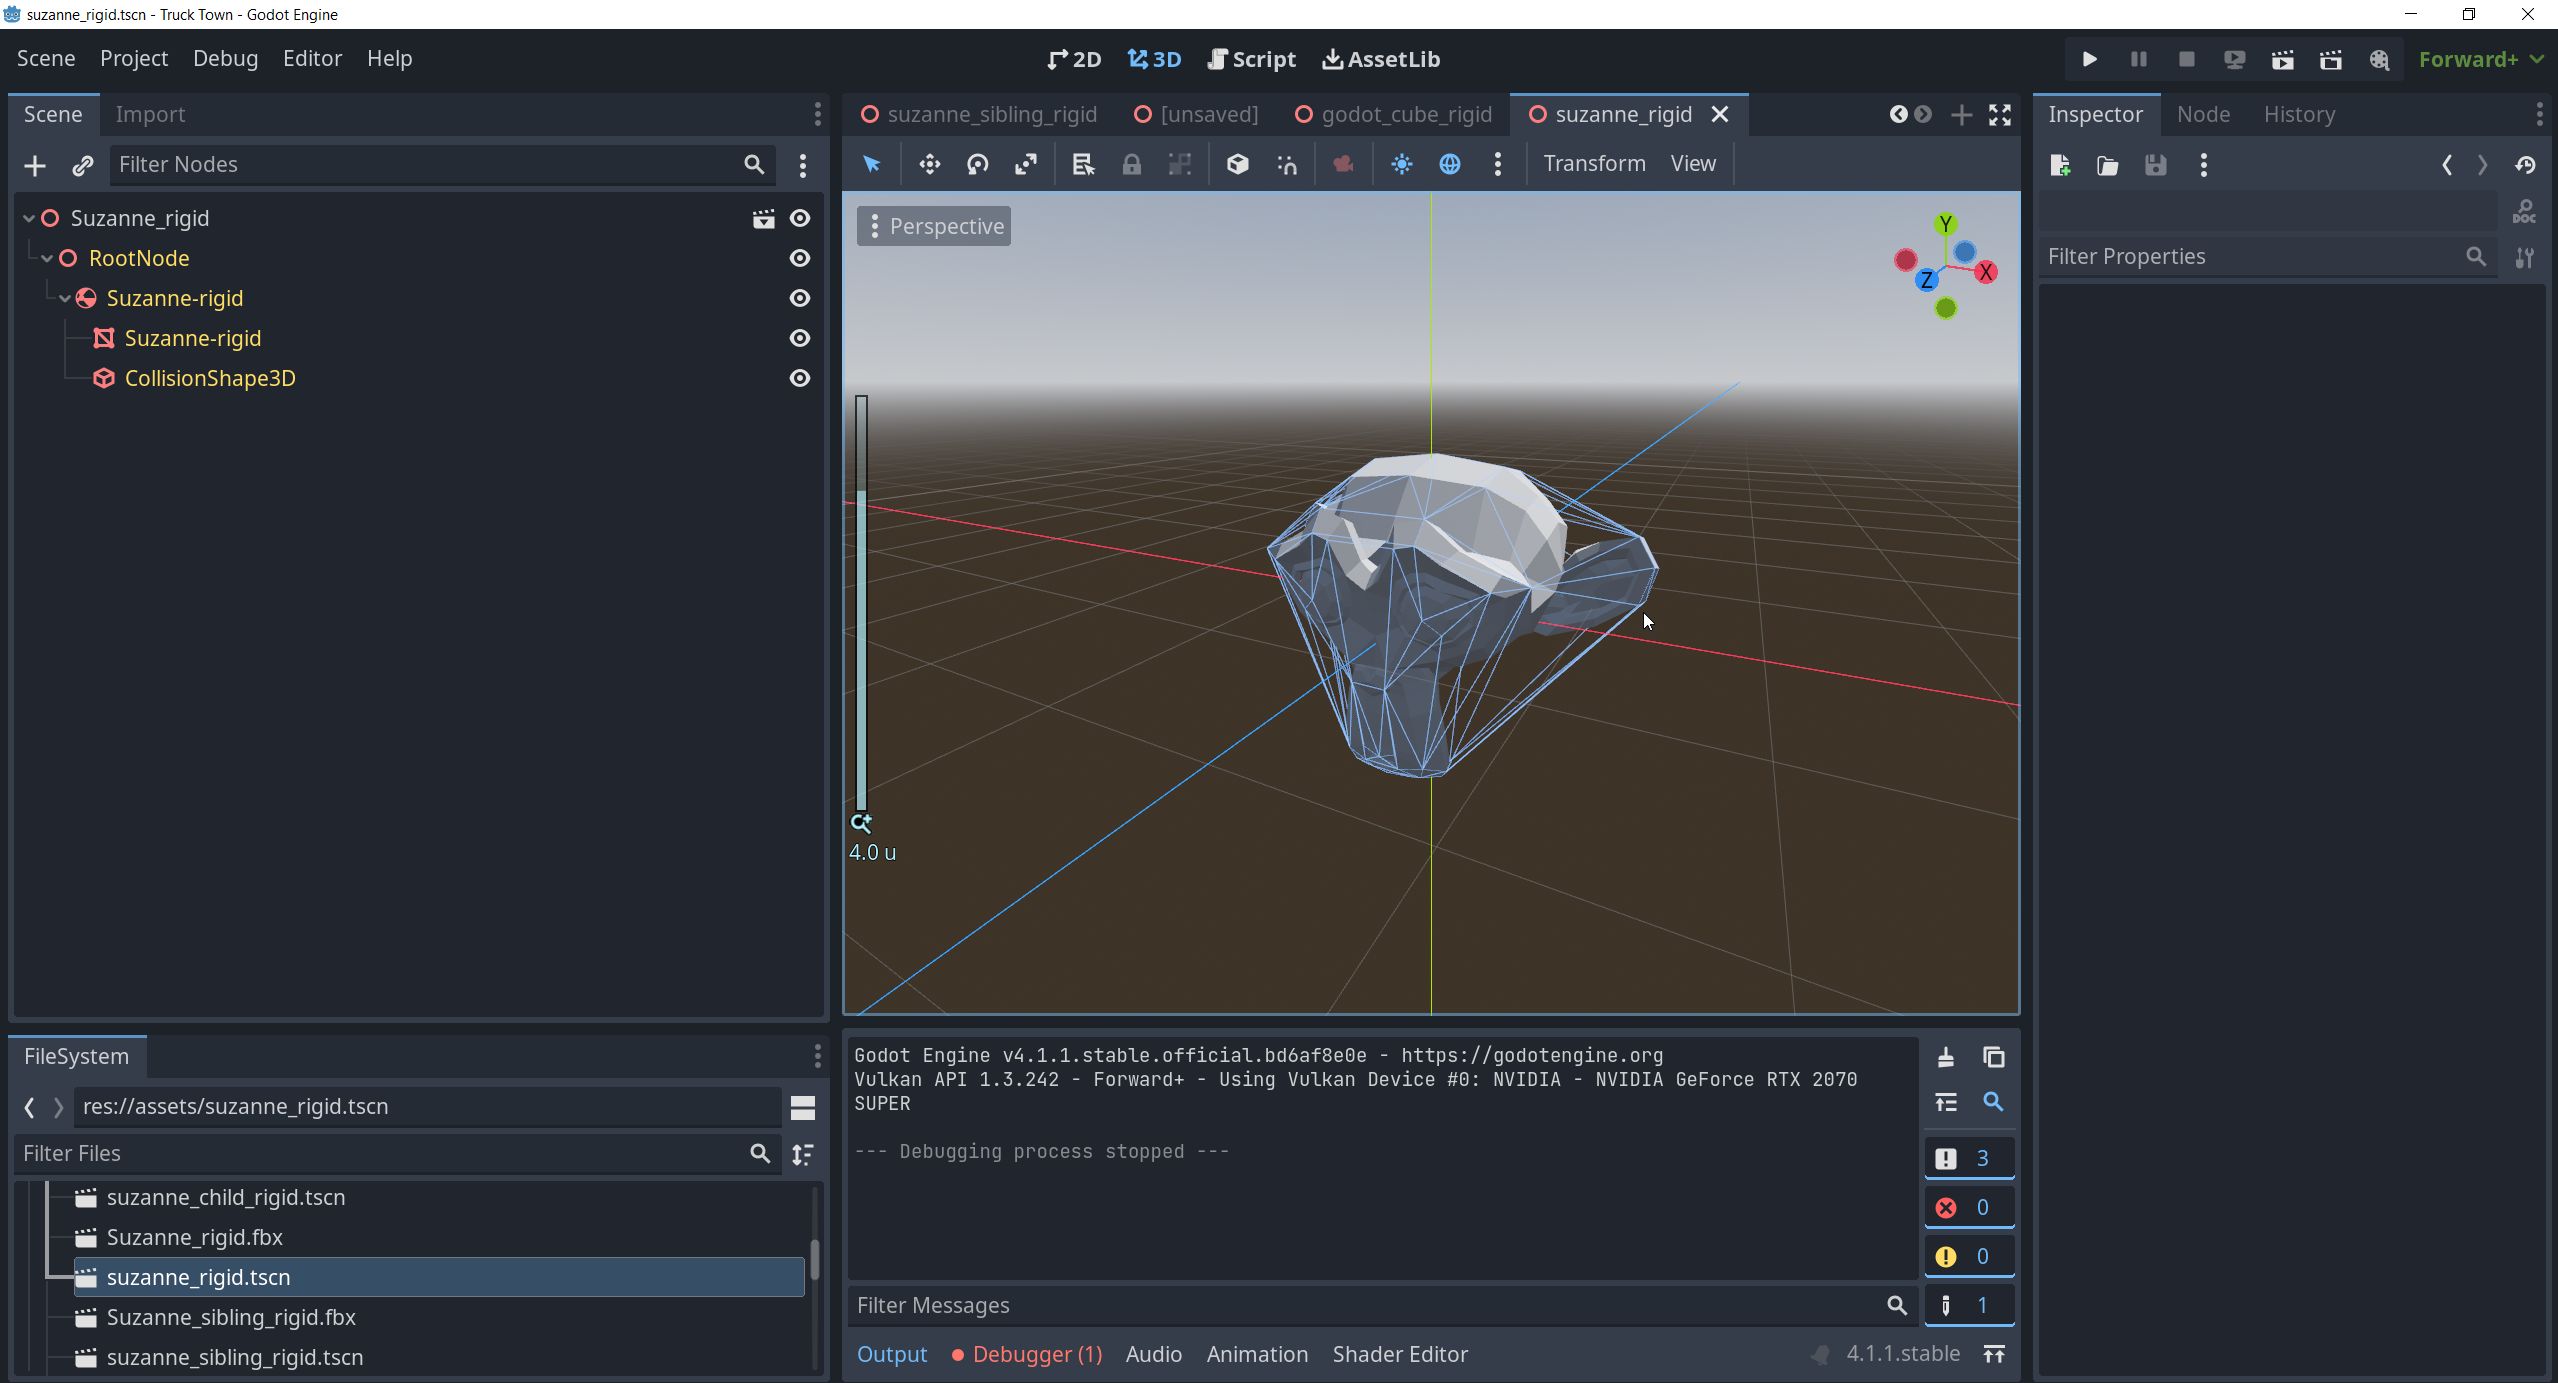
Task: Open the Debug menu
Action: pyautogui.click(x=225, y=58)
